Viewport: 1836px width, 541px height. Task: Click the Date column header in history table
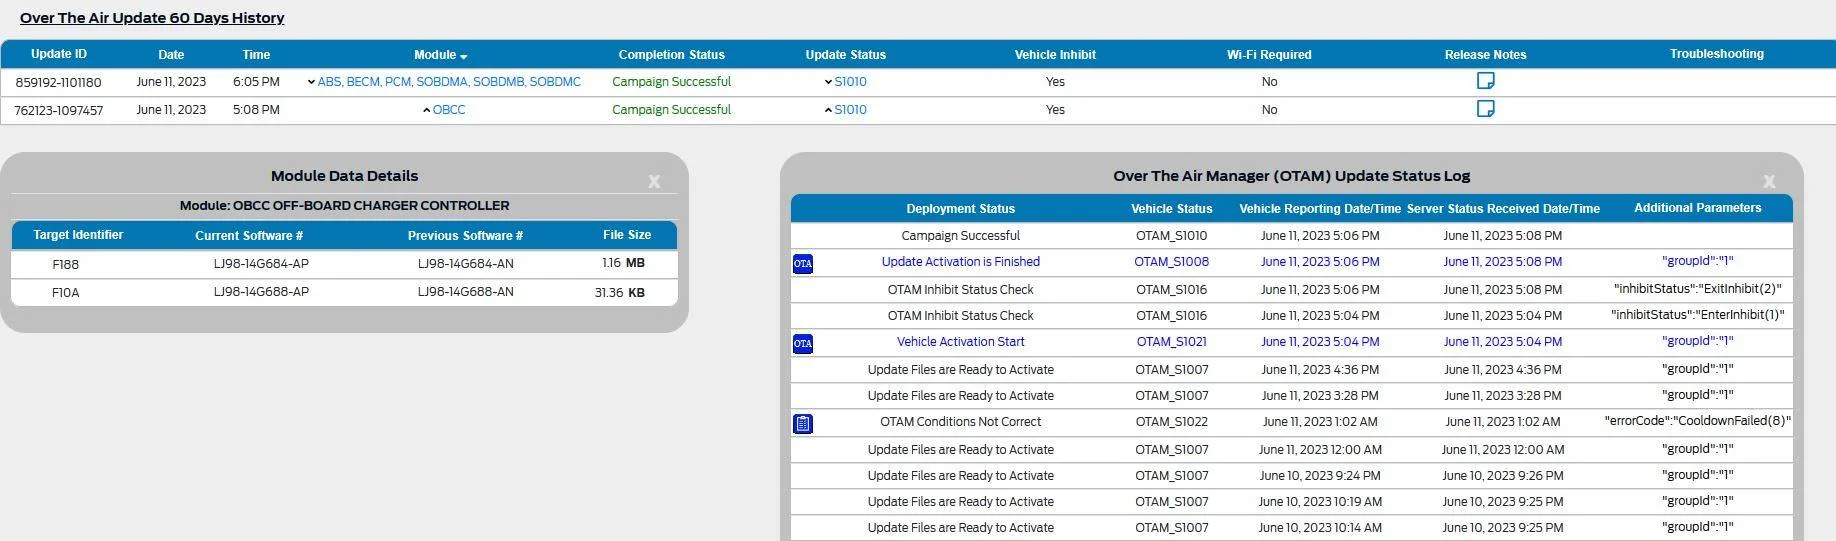pos(171,55)
